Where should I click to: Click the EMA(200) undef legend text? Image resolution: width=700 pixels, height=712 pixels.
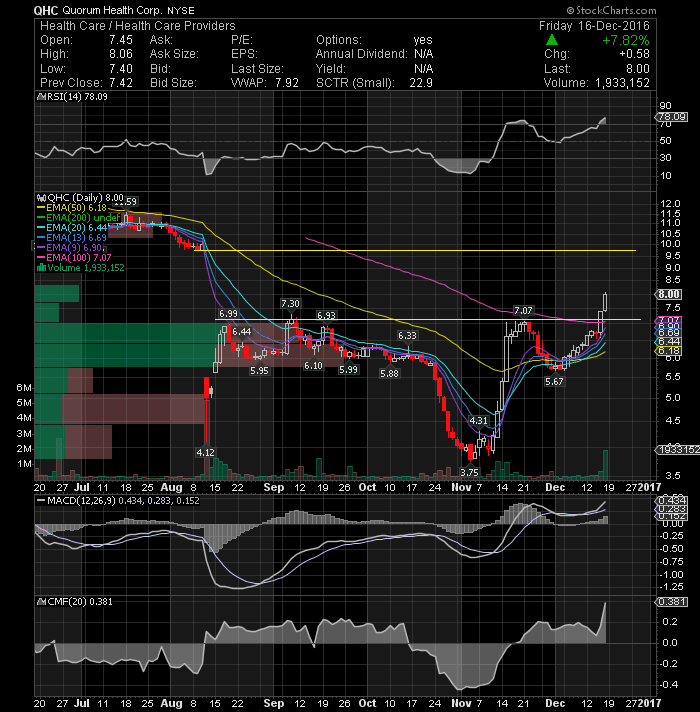click(x=83, y=218)
